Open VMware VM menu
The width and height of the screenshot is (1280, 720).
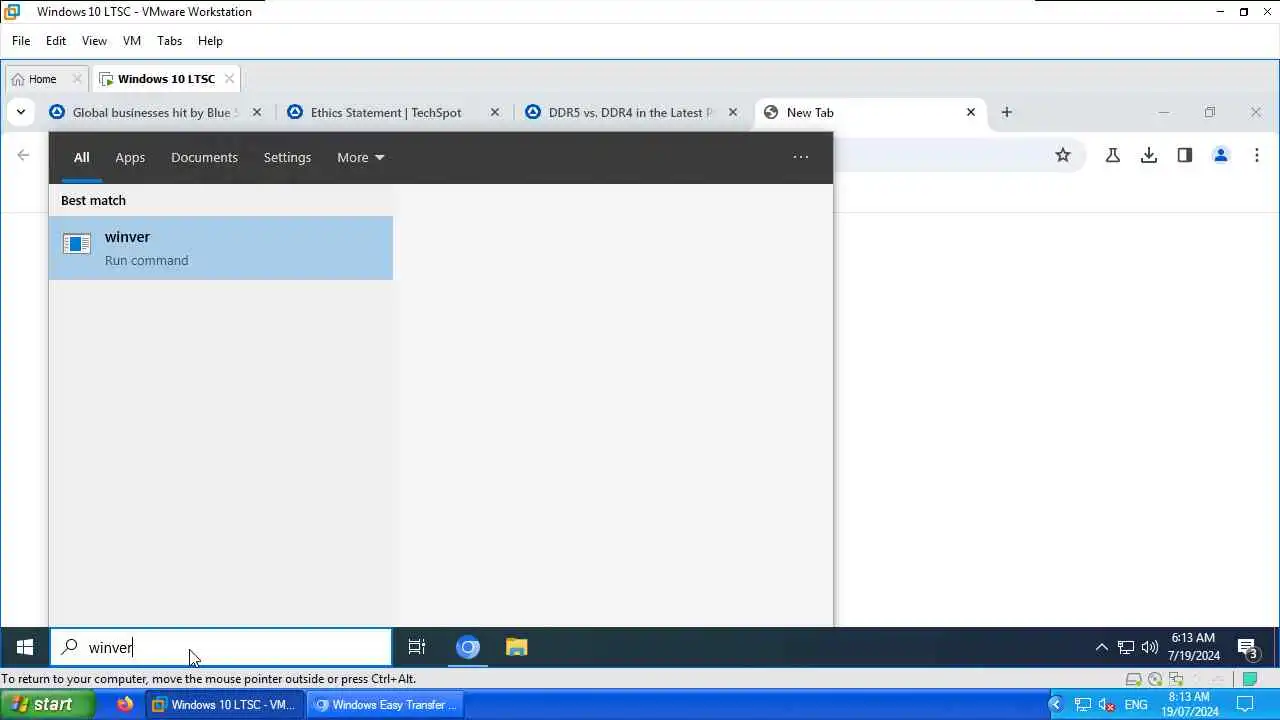[x=132, y=41]
